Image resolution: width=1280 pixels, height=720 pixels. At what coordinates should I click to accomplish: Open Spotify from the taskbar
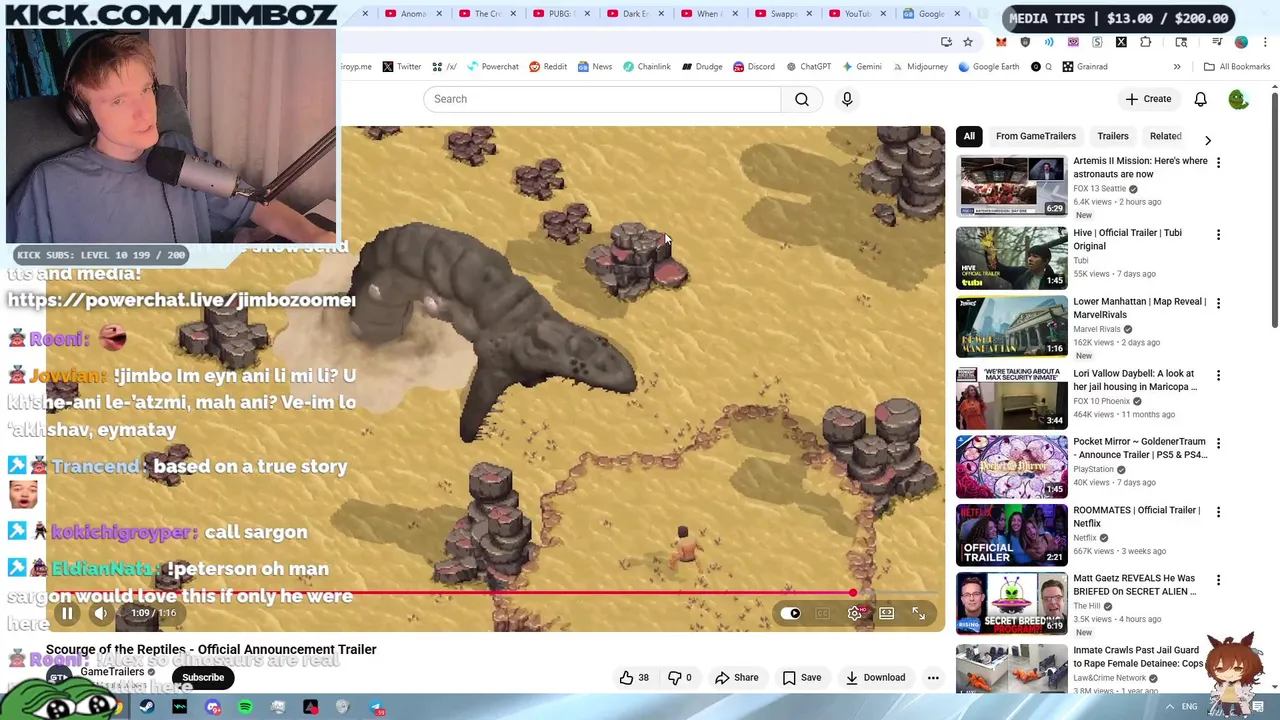(245, 708)
